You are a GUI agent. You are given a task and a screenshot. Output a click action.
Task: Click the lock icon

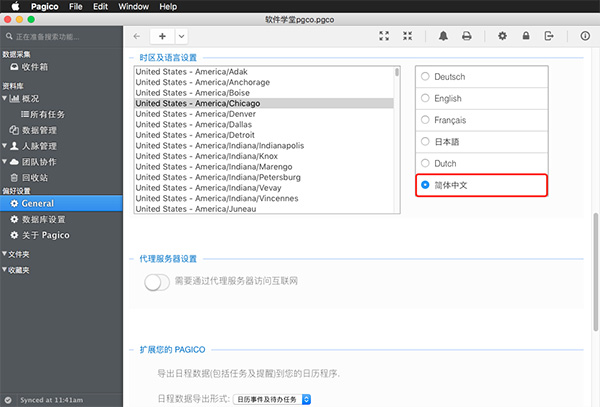tap(526, 36)
